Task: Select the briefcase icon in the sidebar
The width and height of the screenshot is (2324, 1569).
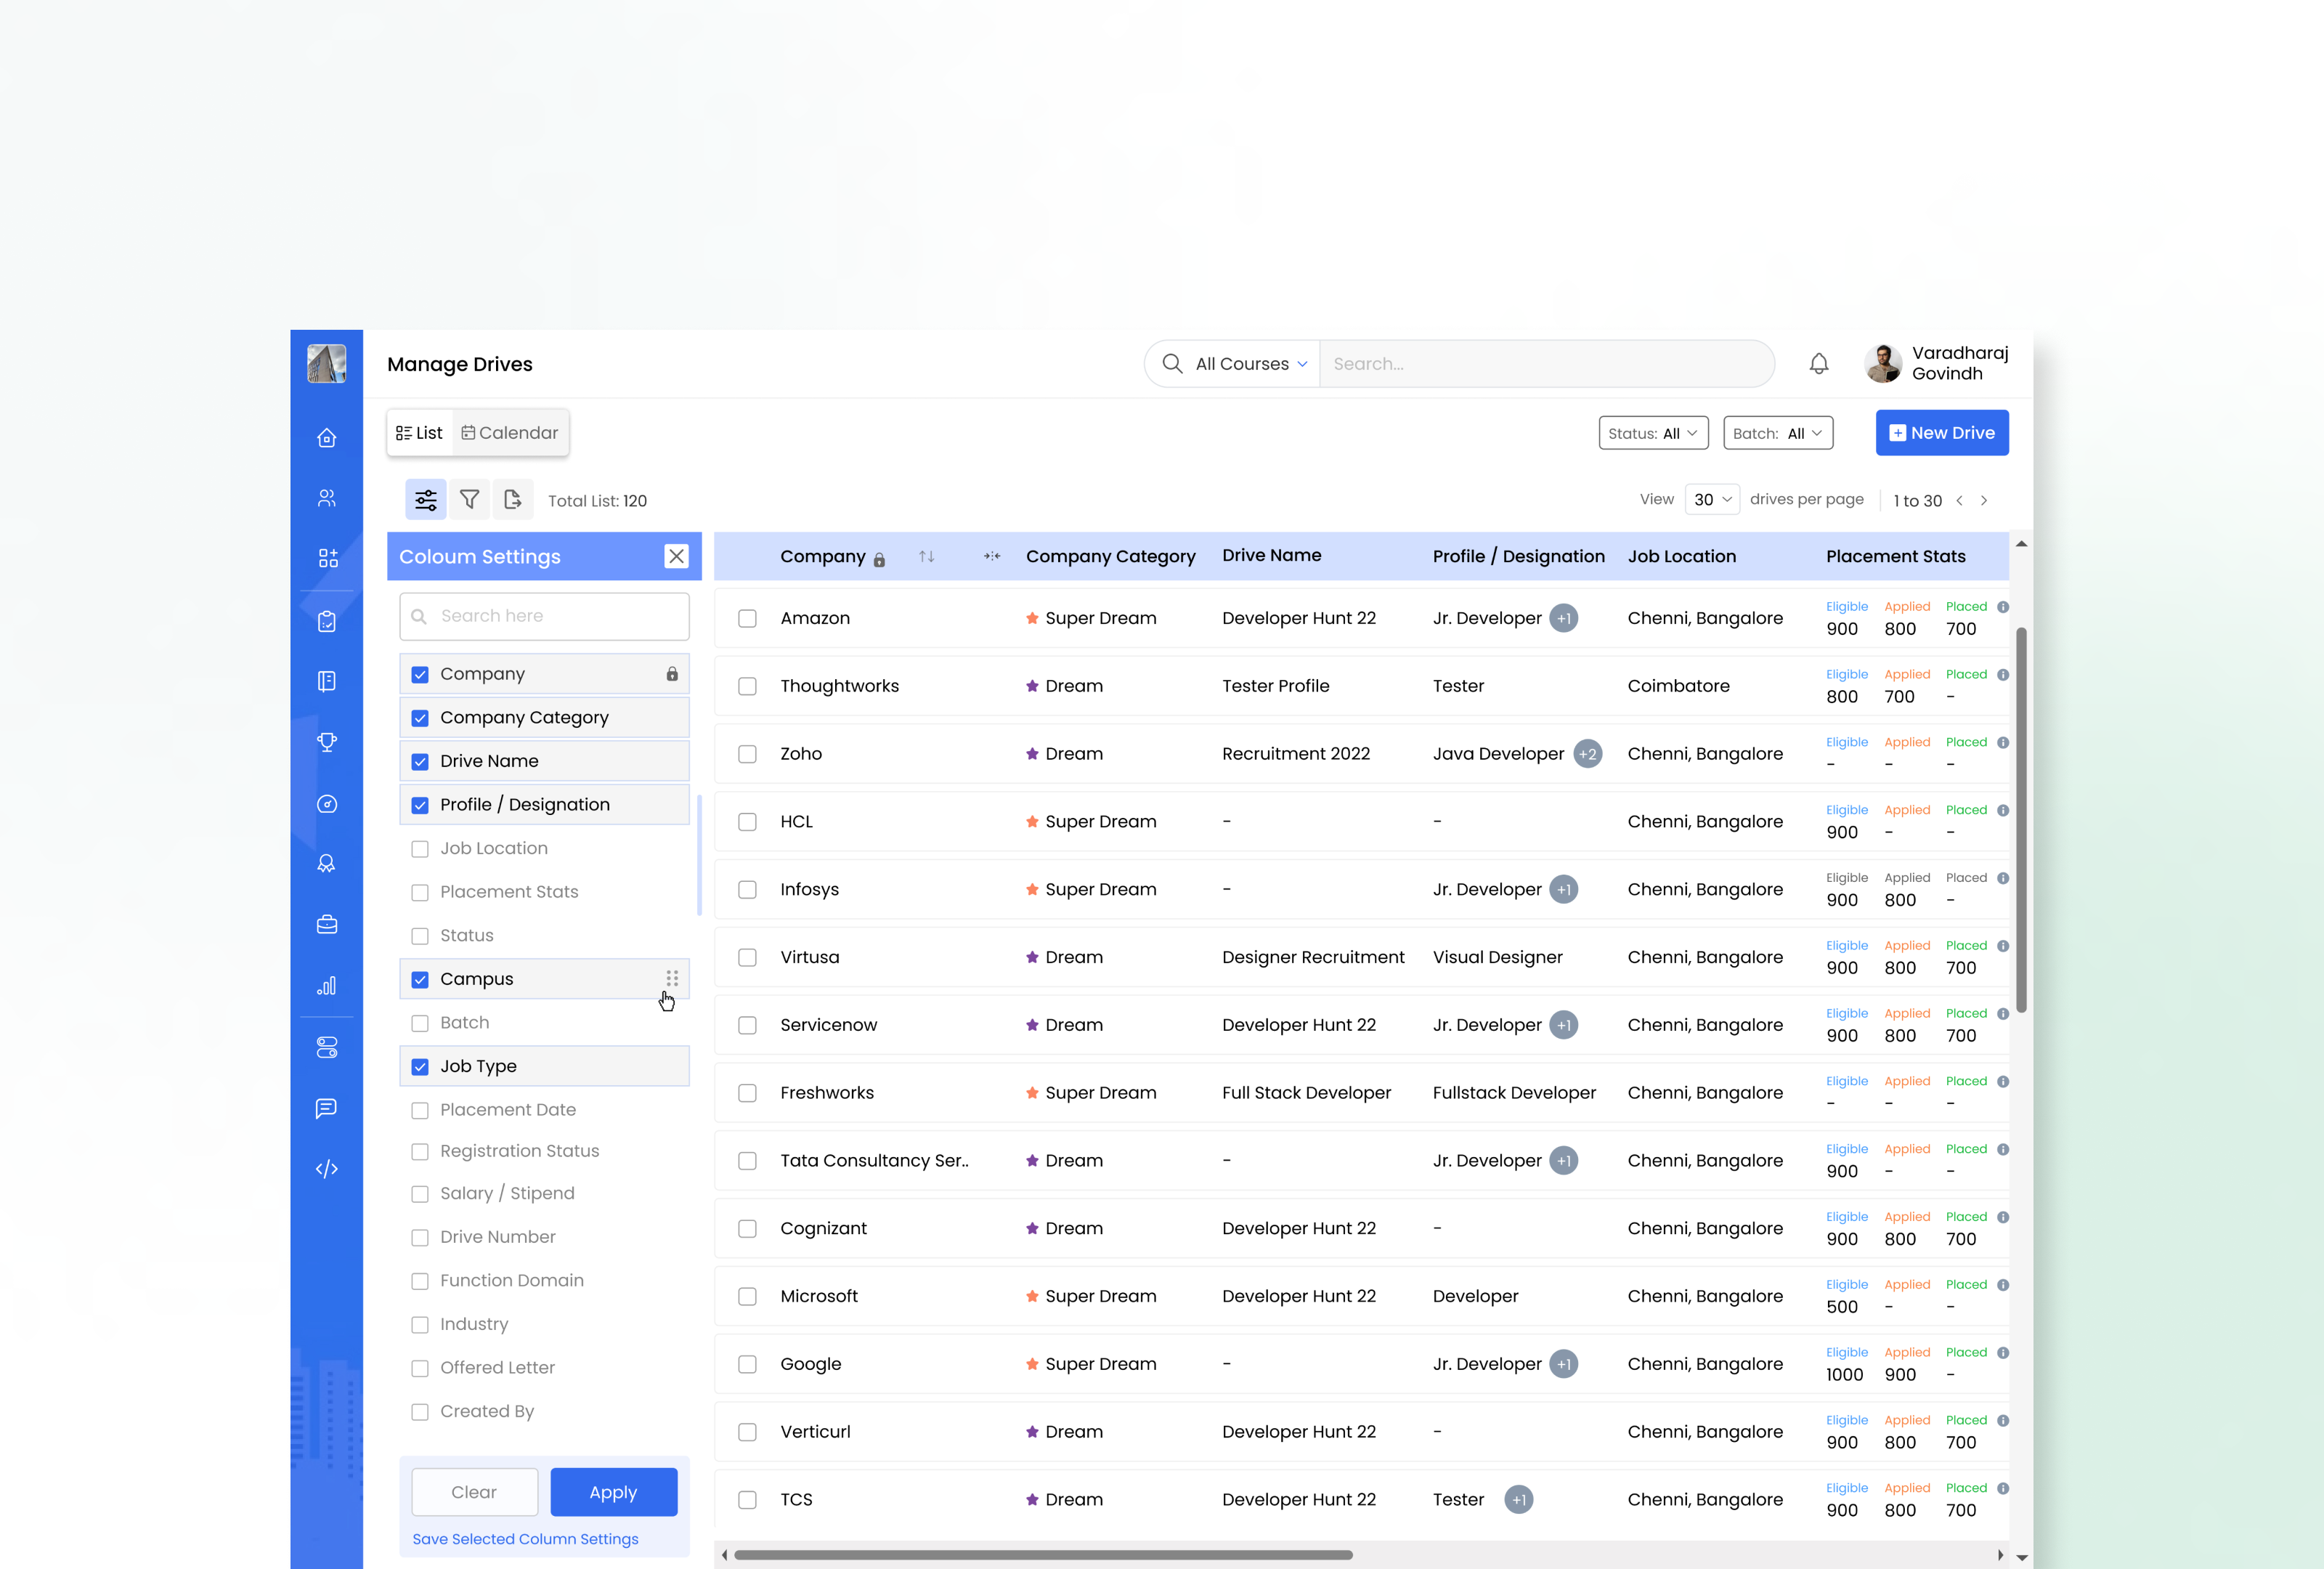Action: tap(327, 925)
